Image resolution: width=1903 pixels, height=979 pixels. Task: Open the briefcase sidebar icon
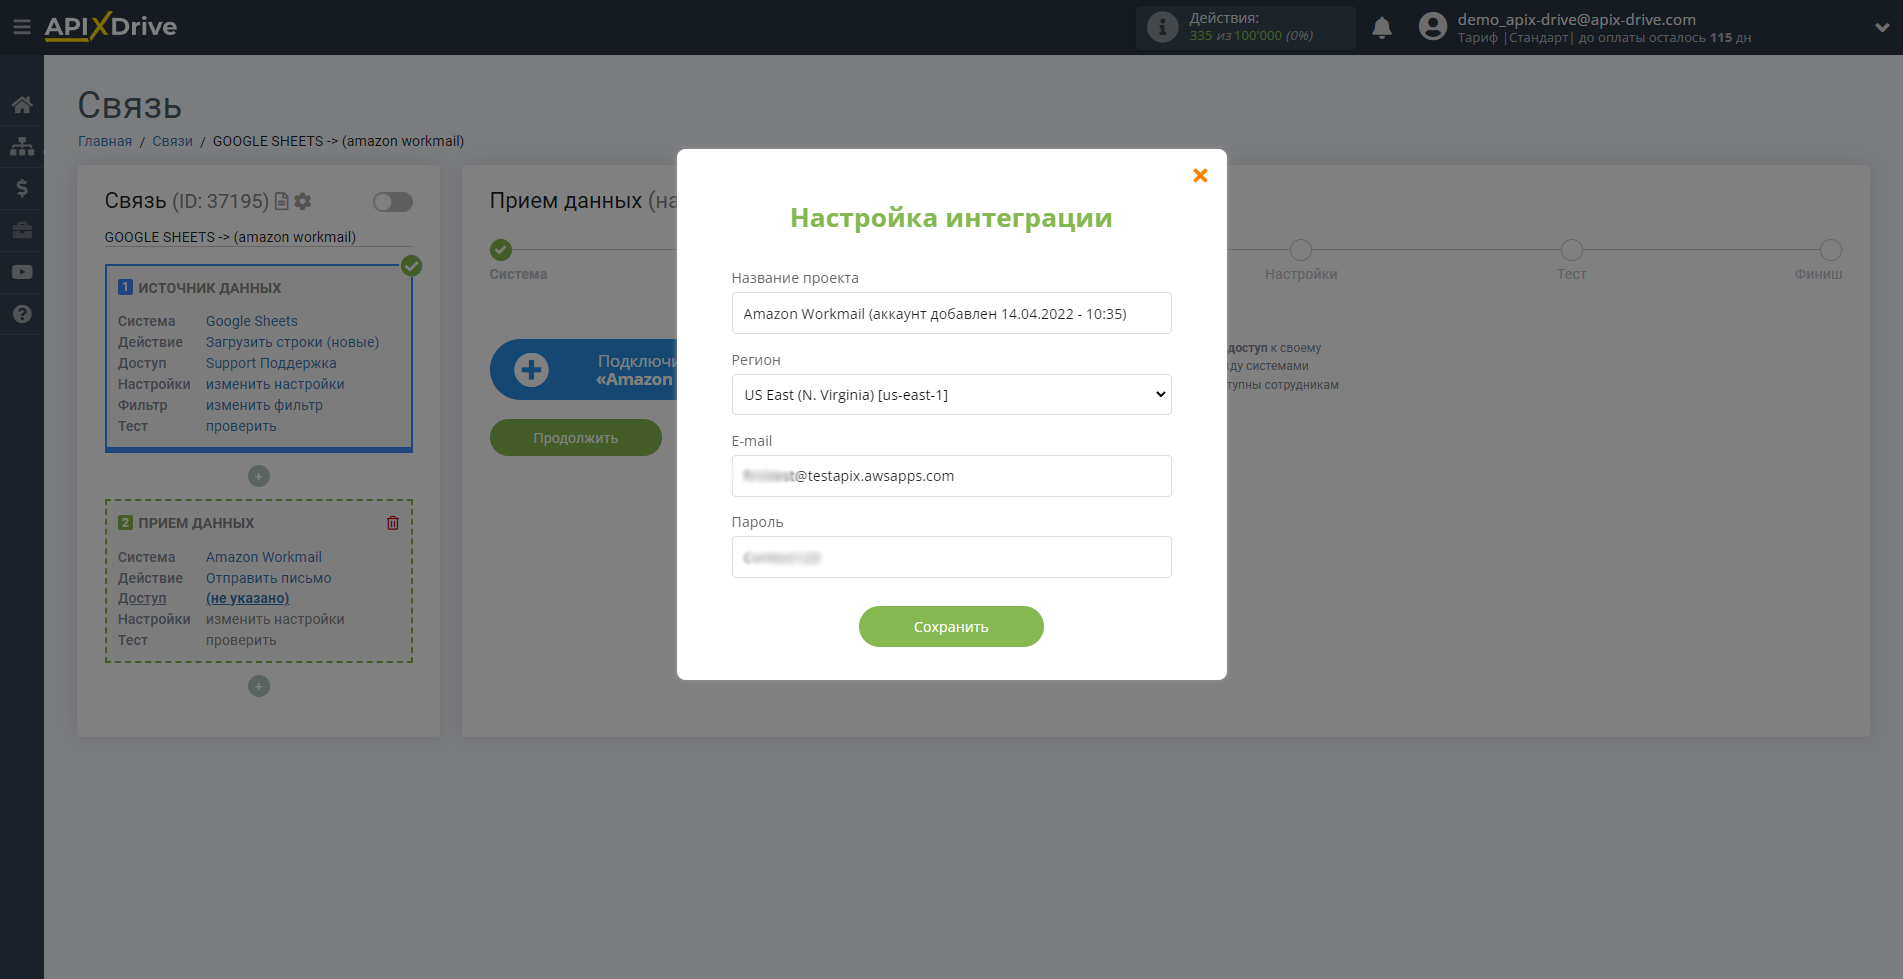[x=22, y=230]
